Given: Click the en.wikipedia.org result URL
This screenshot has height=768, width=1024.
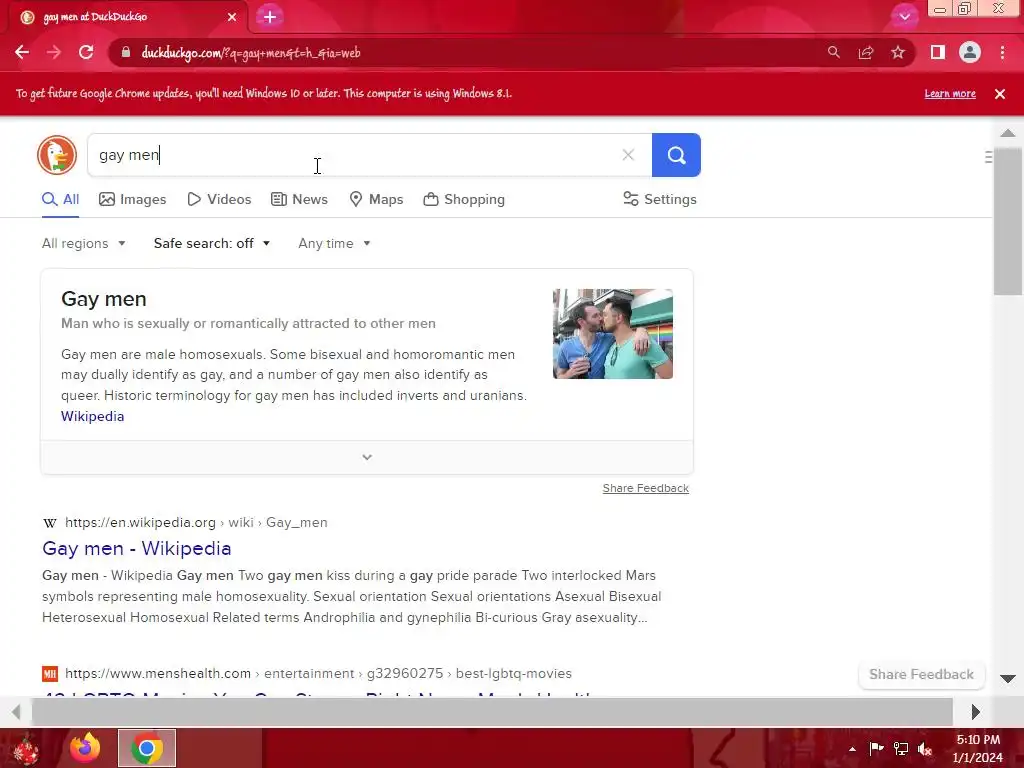Looking at the screenshot, I should click(196, 522).
